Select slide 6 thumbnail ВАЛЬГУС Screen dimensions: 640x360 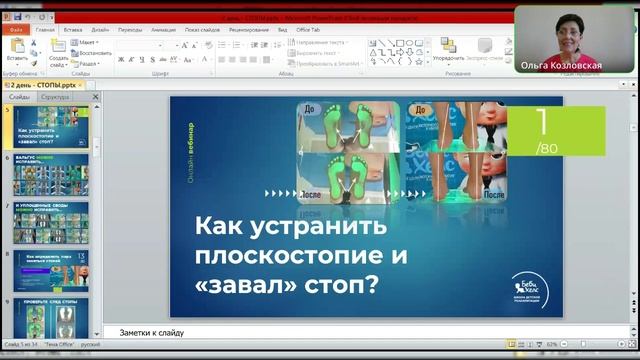click(x=51, y=175)
